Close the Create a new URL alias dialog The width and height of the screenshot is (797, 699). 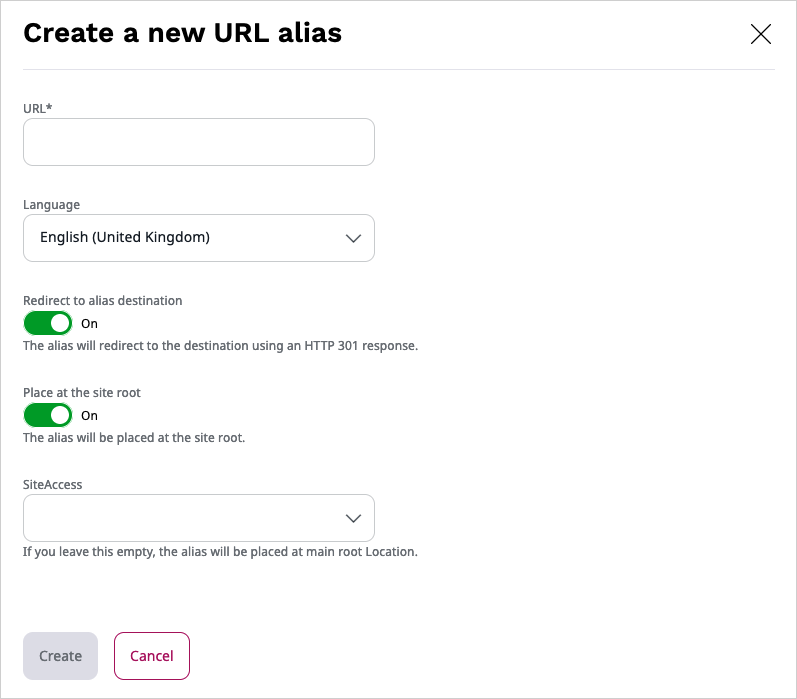tap(760, 35)
